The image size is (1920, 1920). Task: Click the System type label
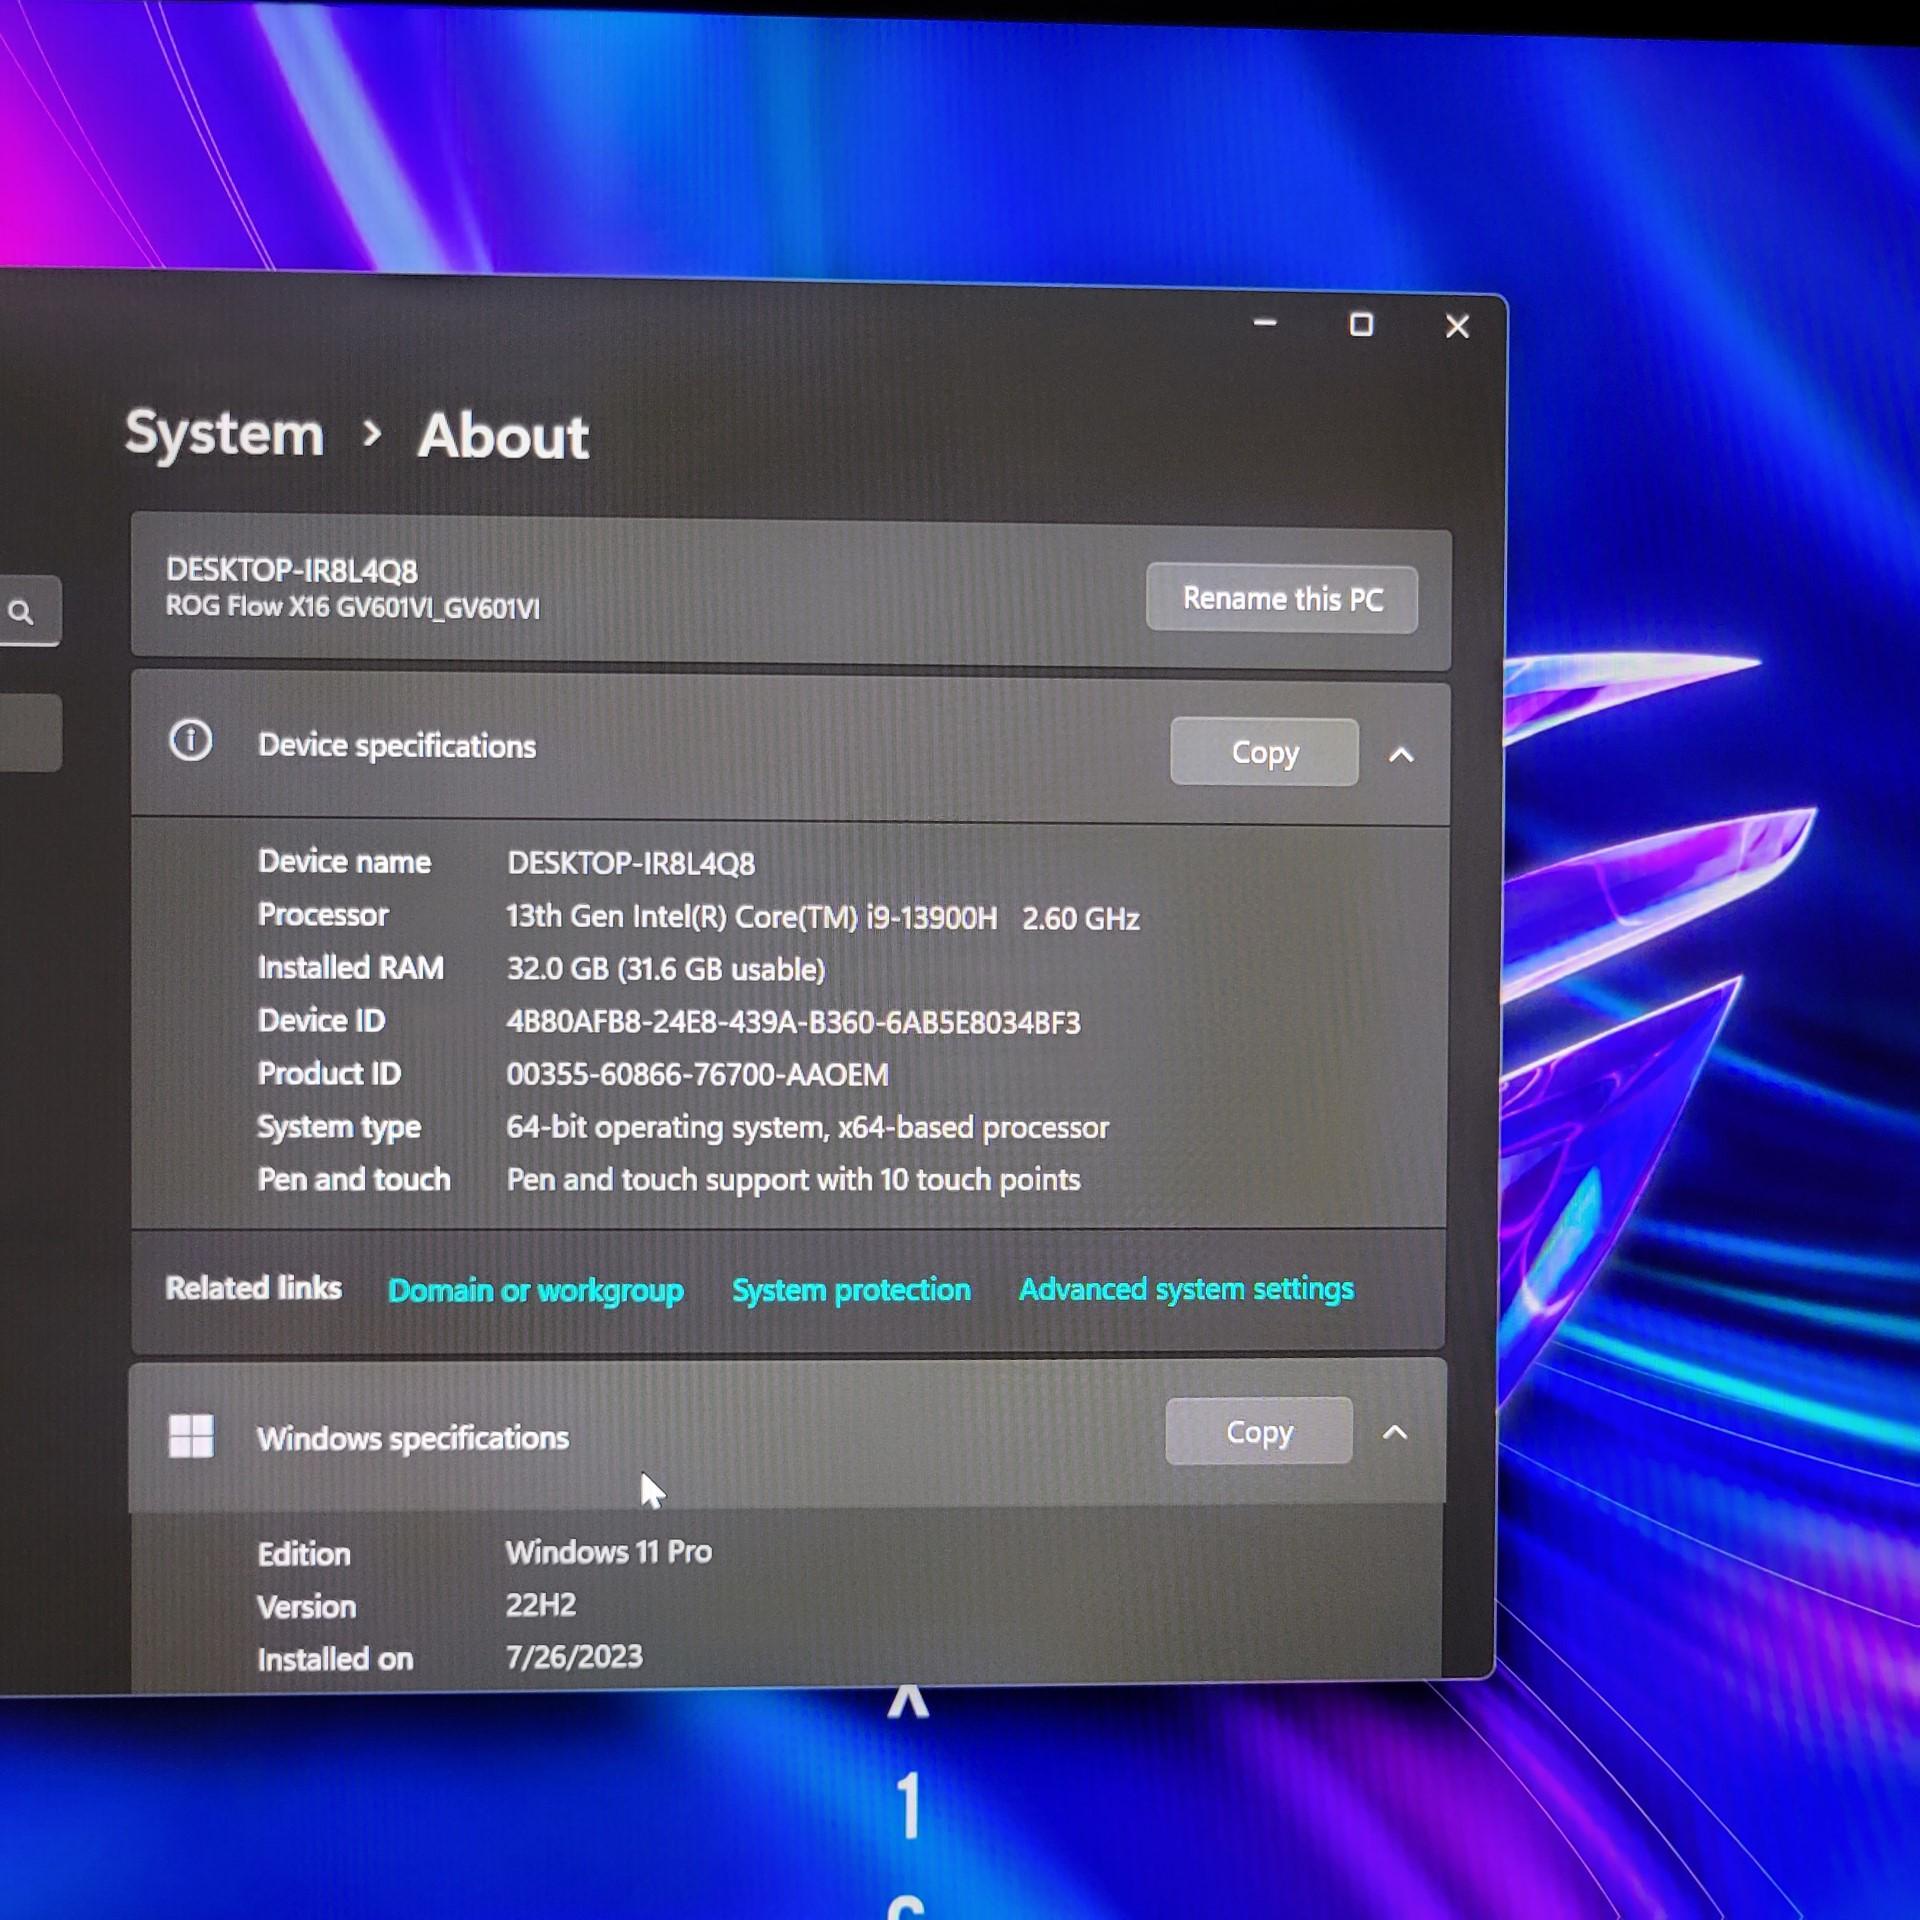point(339,1127)
